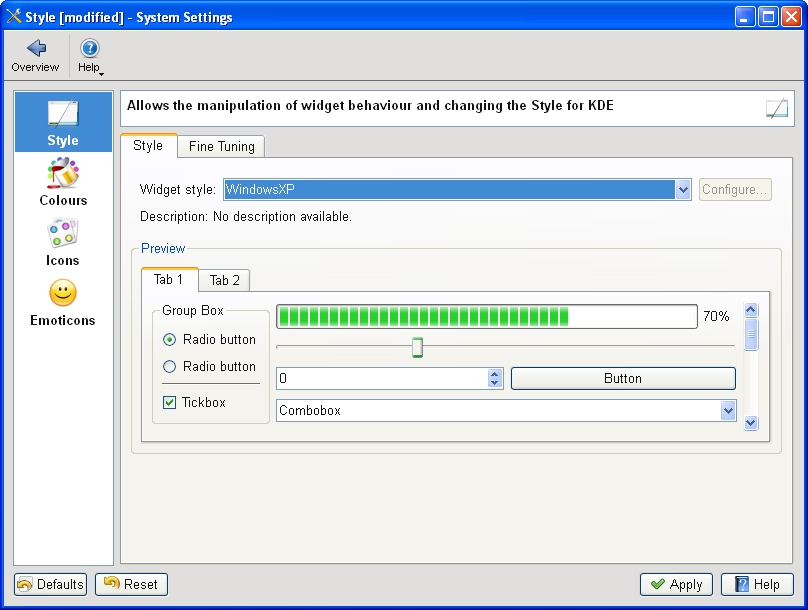Select the first Radio button in preview
The image size is (808, 610).
click(170, 340)
